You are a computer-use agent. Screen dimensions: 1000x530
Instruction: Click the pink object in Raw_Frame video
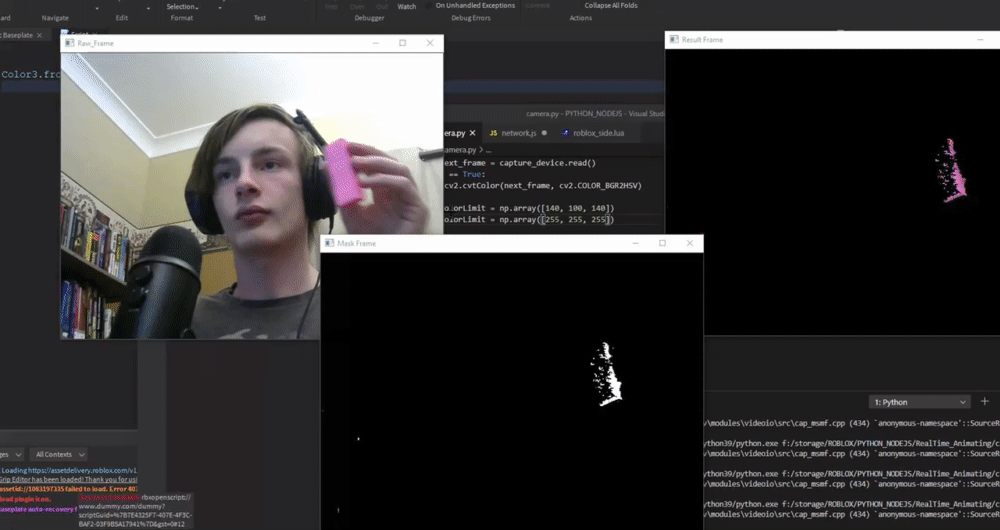point(346,172)
